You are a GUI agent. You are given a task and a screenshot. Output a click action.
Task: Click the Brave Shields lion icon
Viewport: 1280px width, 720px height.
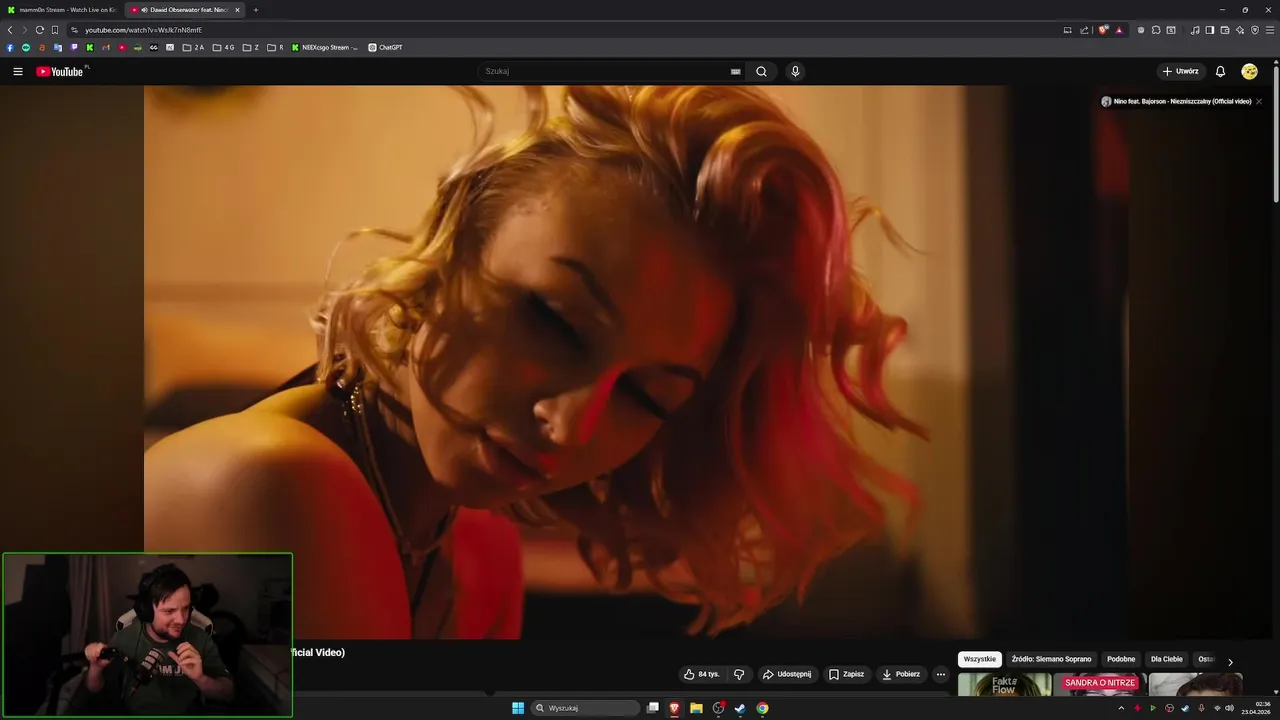click(1103, 30)
